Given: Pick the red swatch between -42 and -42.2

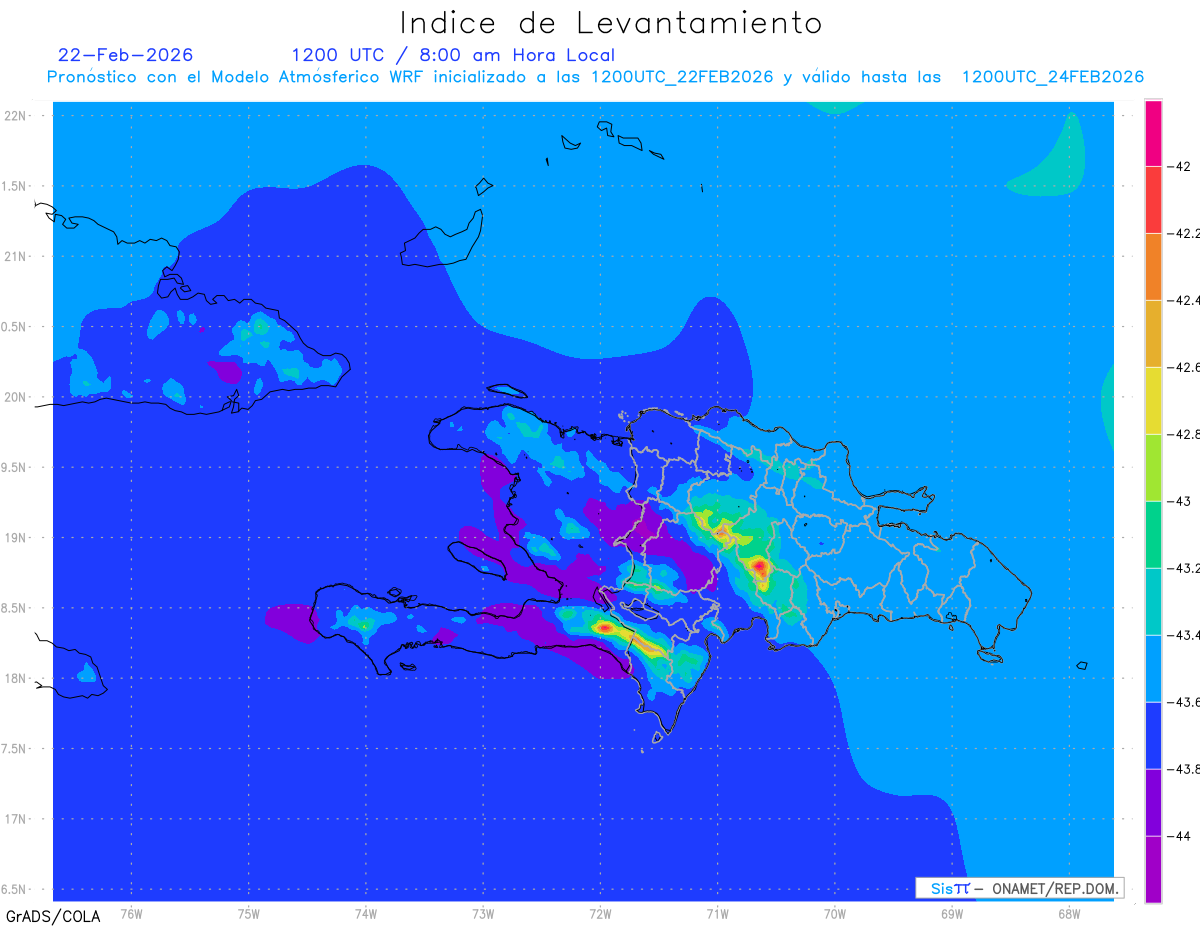Looking at the screenshot, I should pyautogui.click(x=1153, y=200).
